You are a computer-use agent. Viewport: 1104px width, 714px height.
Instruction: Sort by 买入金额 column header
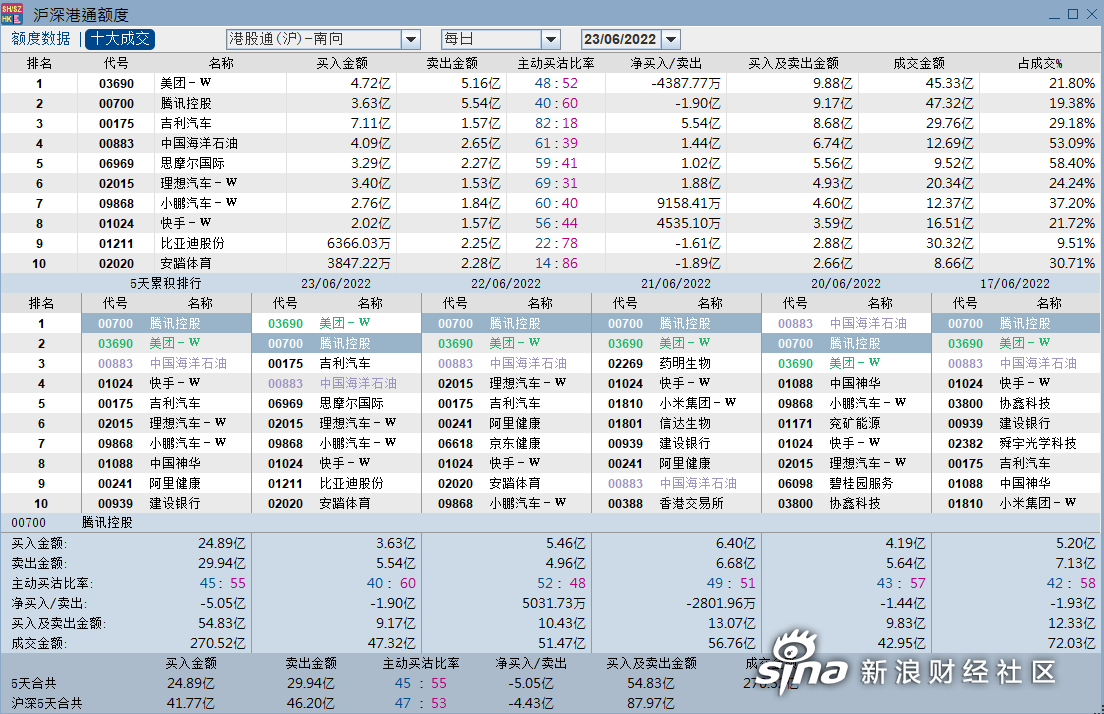point(342,63)
